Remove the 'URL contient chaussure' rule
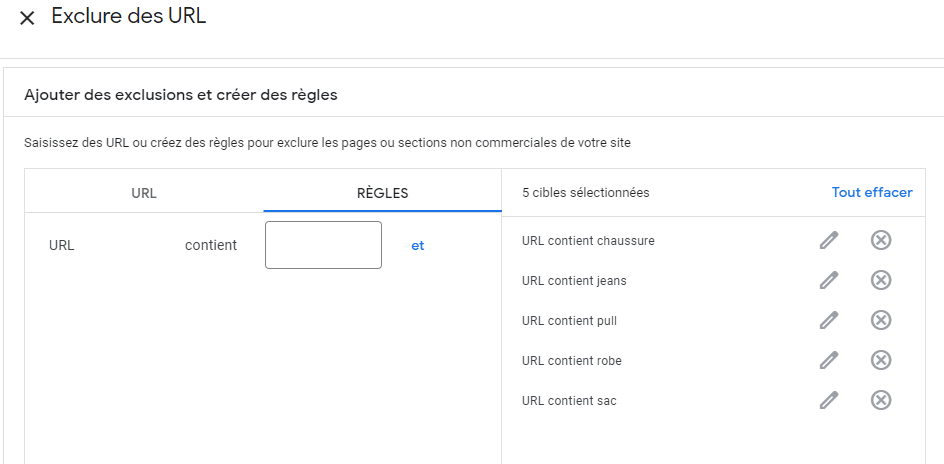The height and width of the screenshot is (464, 944). (881, 240)
